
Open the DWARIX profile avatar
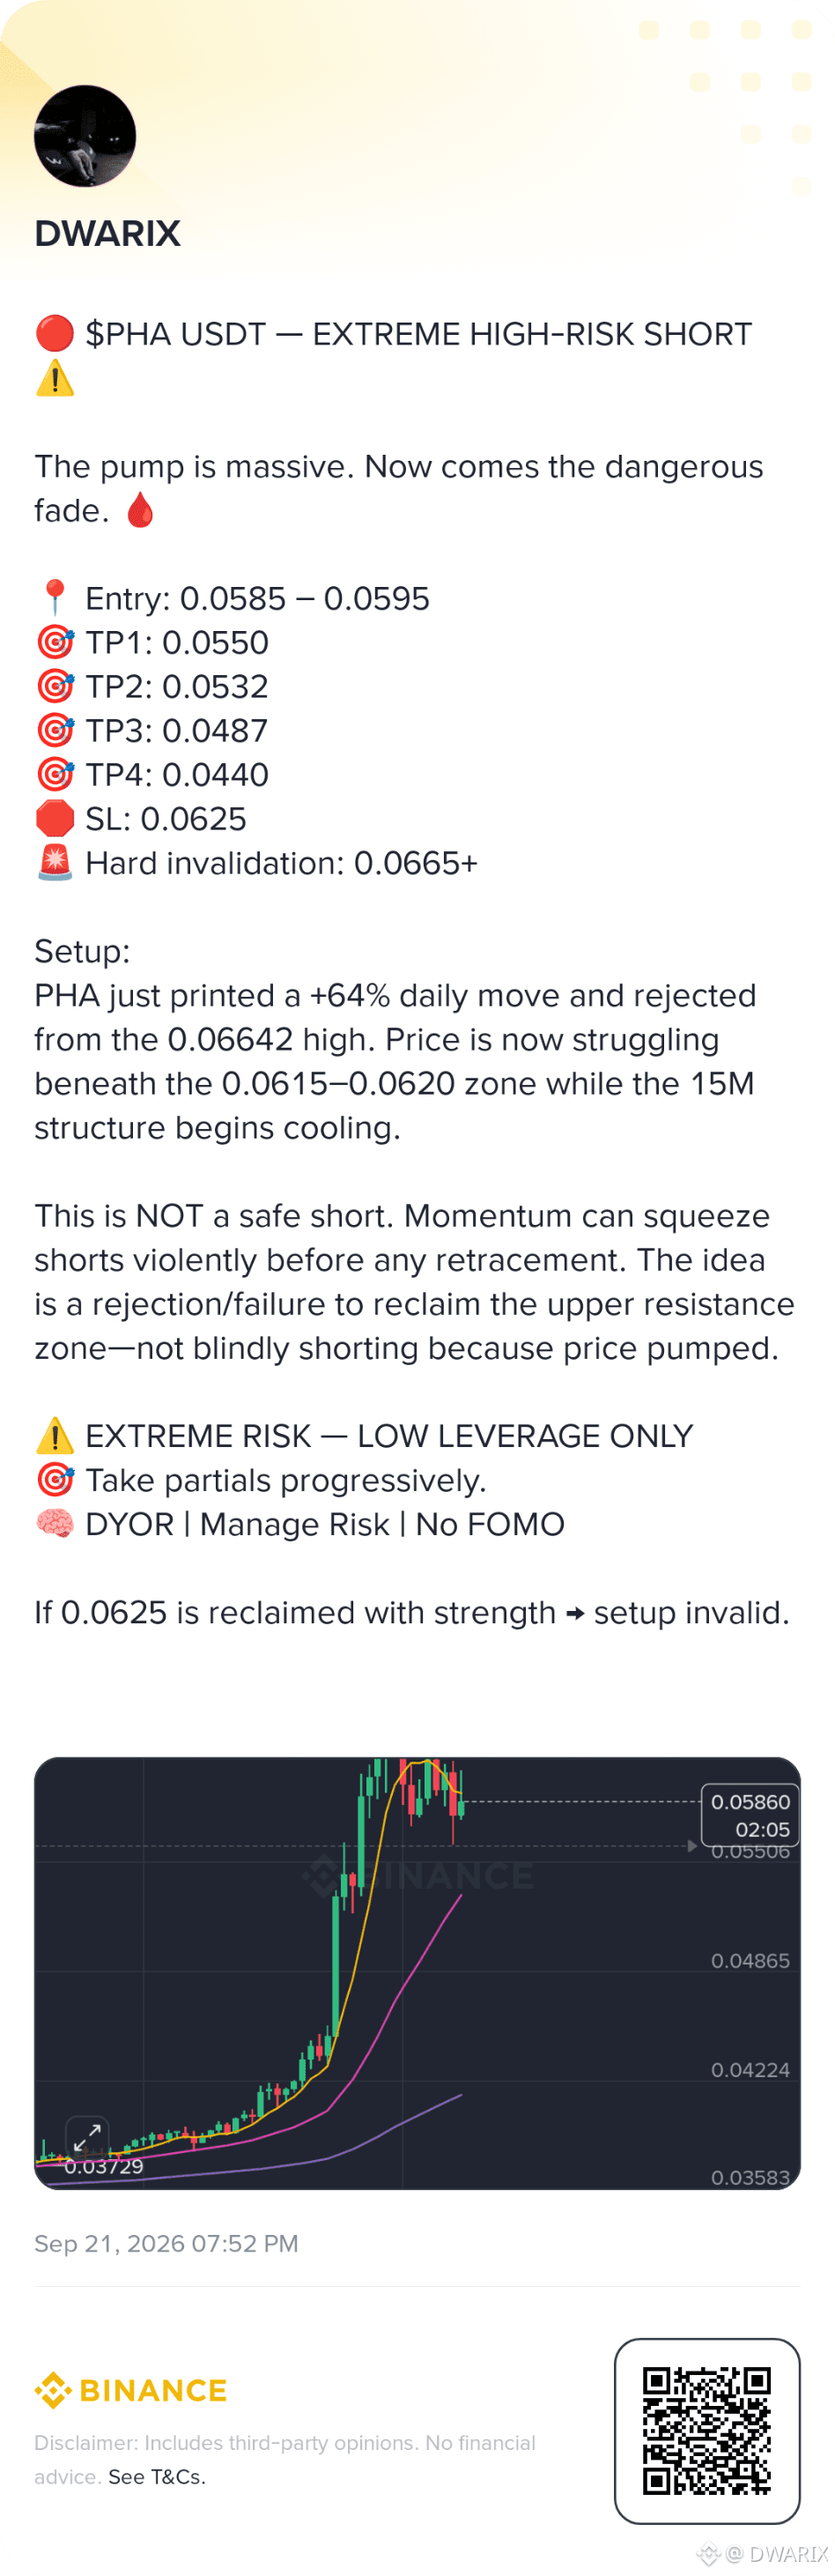85,136
